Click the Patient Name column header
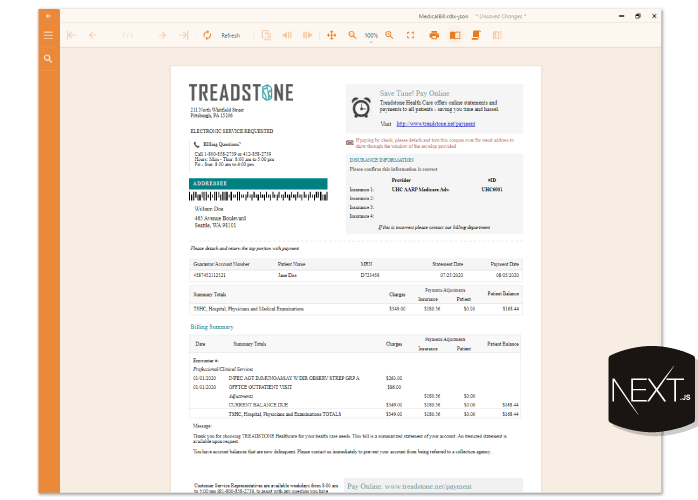This screenshot has height=500, width=698. point(292,264)
